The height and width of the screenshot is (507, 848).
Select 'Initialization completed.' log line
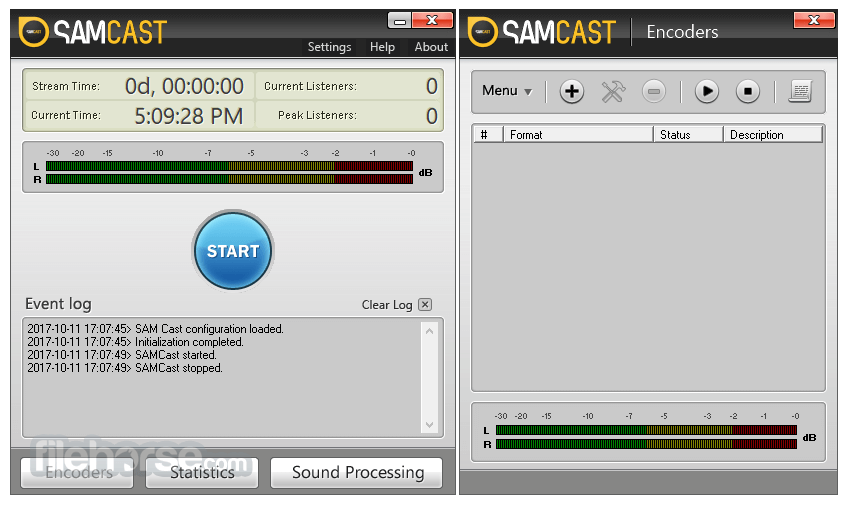click(135, 342)
